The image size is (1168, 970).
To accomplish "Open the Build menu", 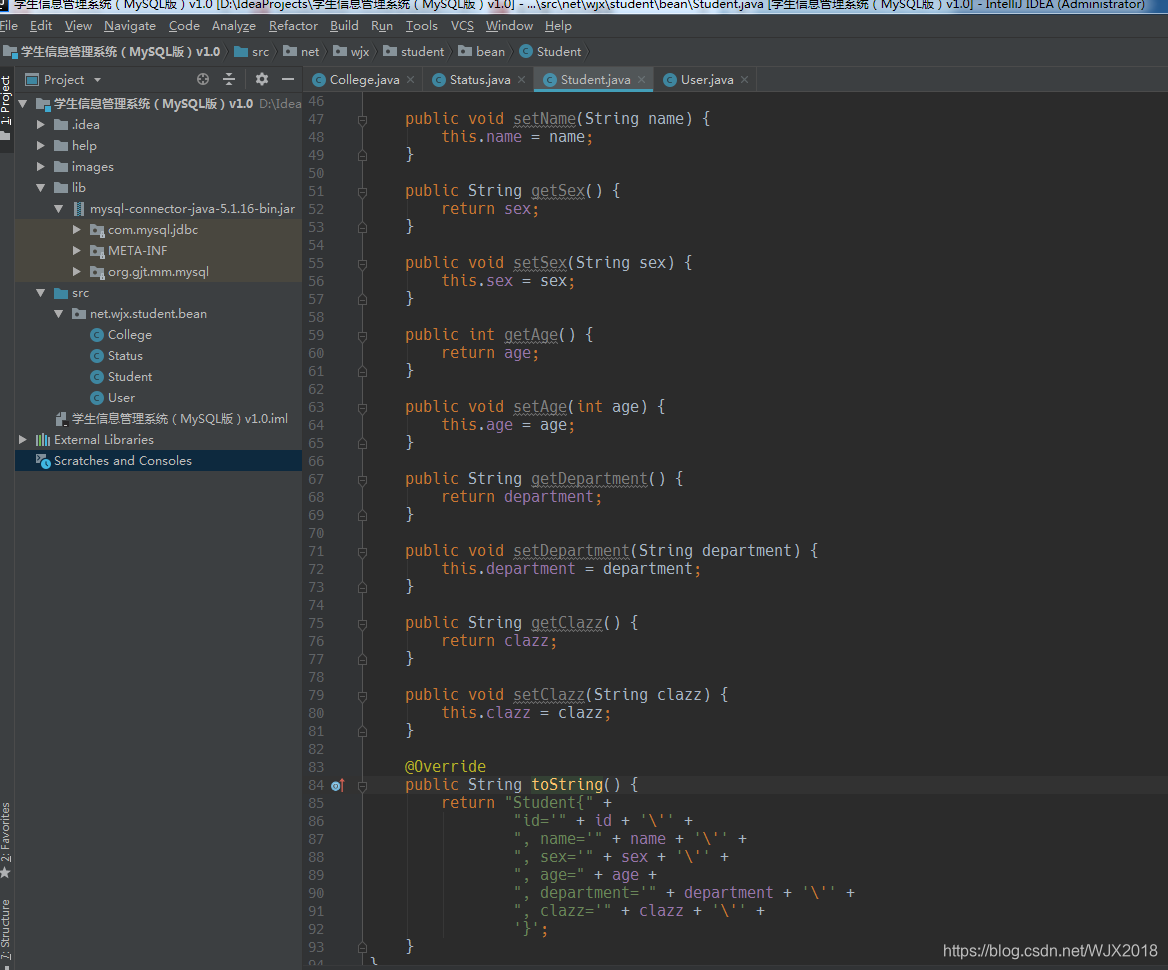I will click(344, 26).
